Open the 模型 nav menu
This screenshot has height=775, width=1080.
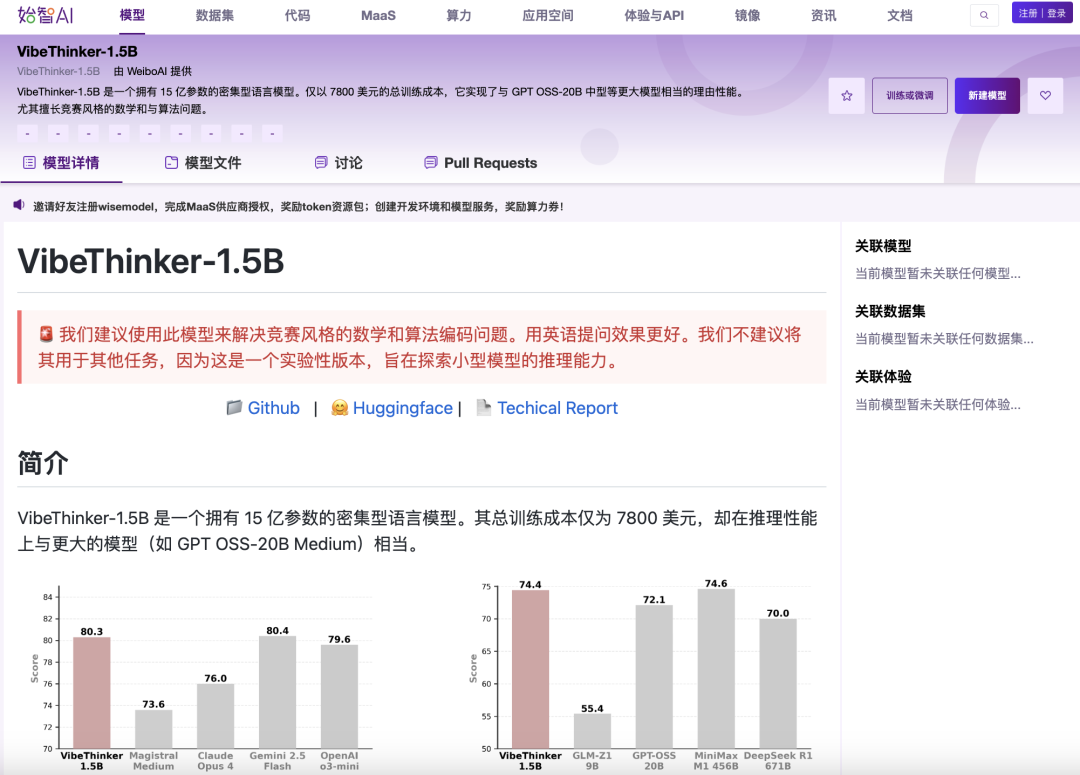[132, 15]
